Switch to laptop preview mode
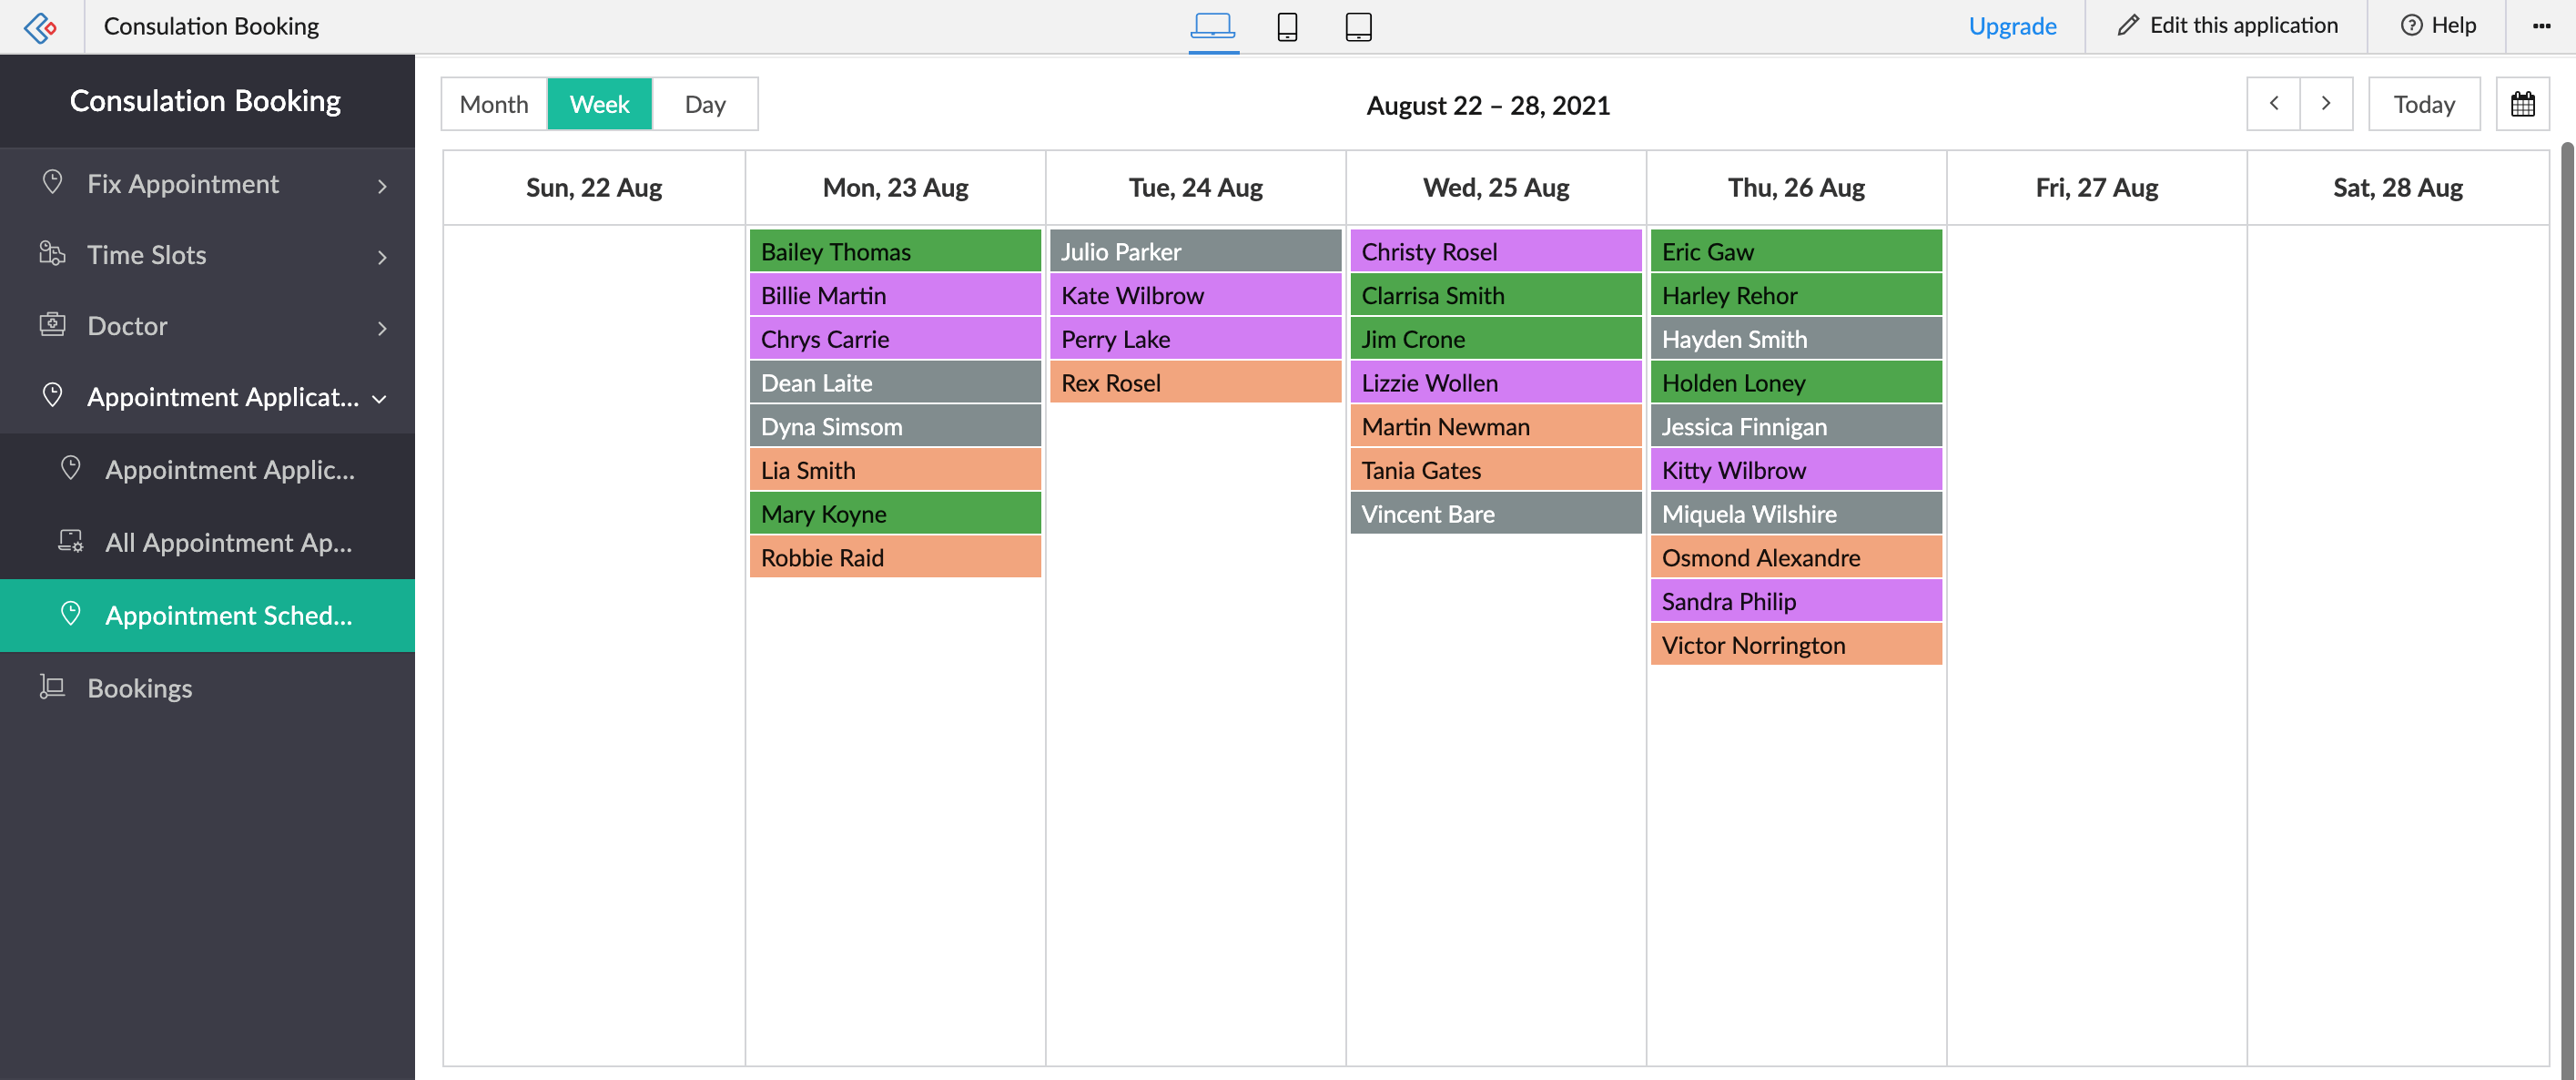This screenshot has width=2576, height=1080. 1213,25
